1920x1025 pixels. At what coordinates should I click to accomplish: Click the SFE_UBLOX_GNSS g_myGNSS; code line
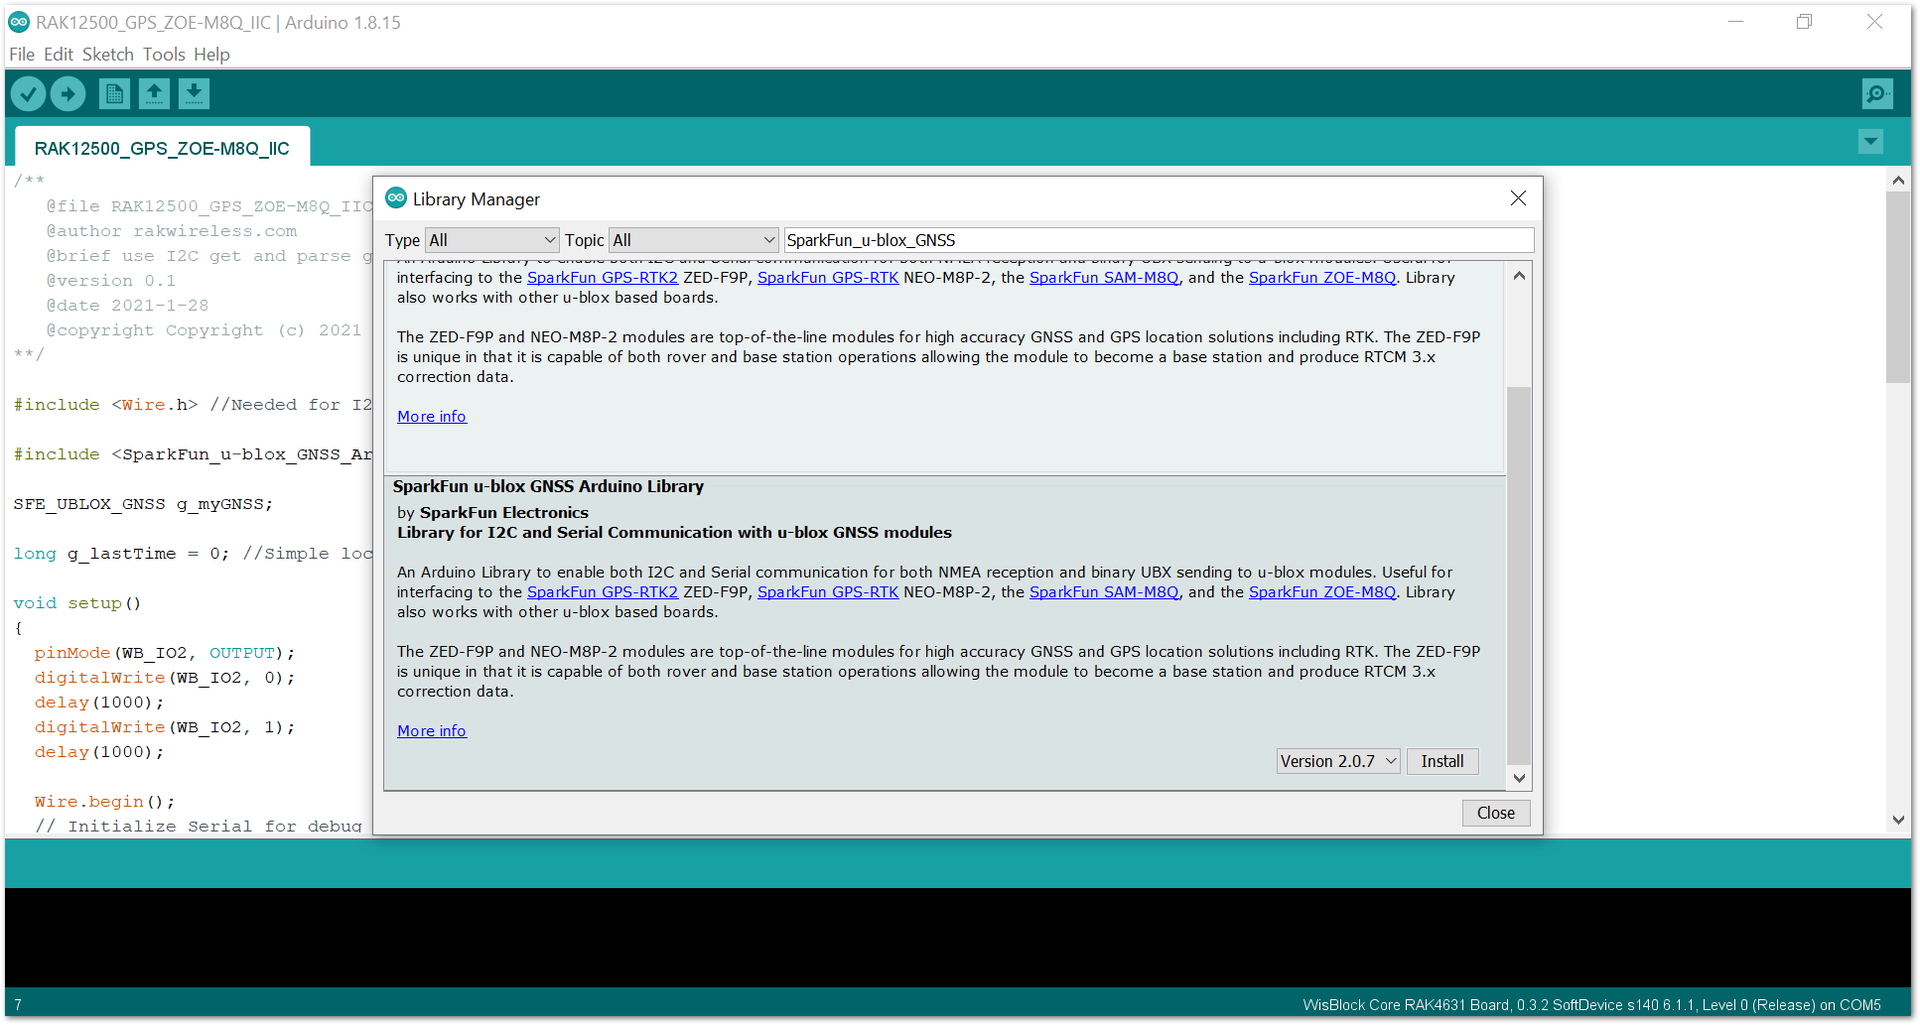(143, 504)
